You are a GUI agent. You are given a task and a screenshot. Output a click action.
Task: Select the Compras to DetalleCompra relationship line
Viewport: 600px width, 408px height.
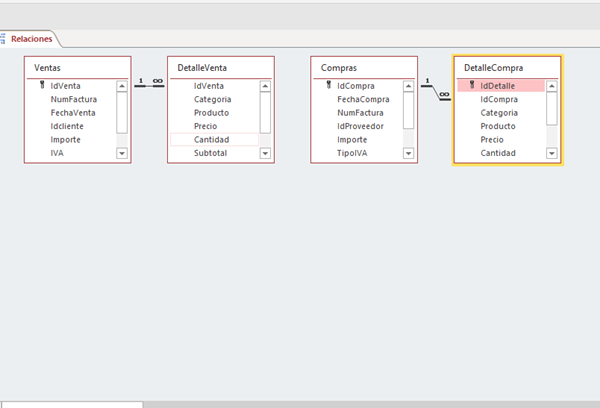tap(436, 92)
